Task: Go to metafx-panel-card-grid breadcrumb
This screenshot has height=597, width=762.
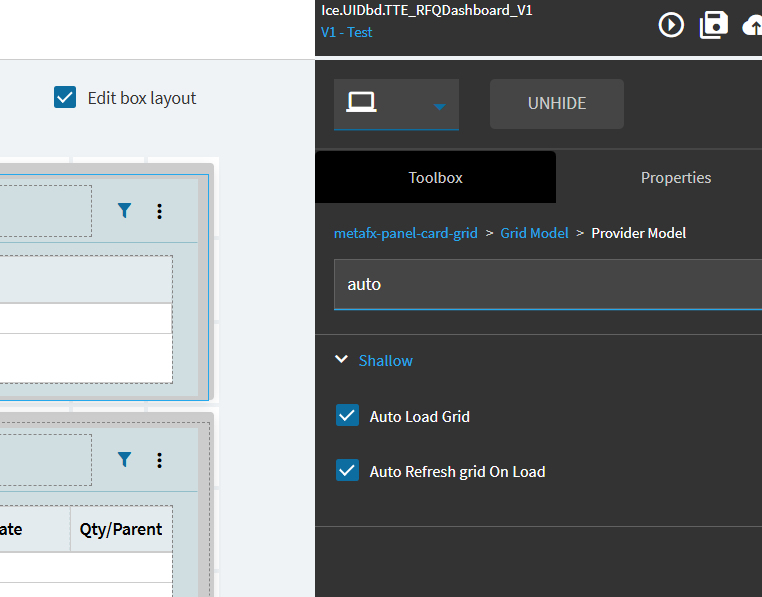Action: pyautogui.click(x=406, y=233)
